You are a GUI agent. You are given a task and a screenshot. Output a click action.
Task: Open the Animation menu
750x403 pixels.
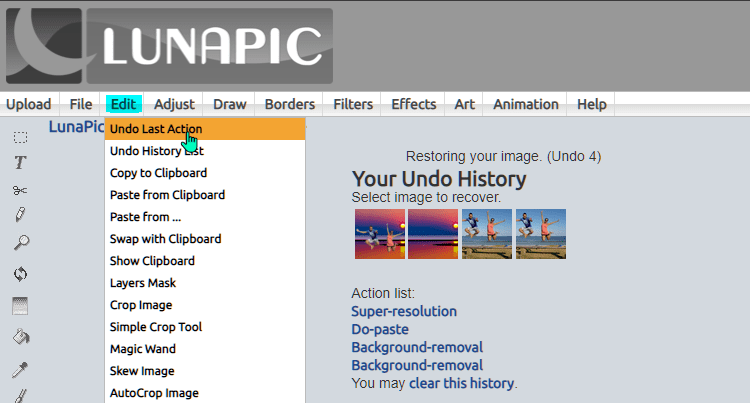526,104
